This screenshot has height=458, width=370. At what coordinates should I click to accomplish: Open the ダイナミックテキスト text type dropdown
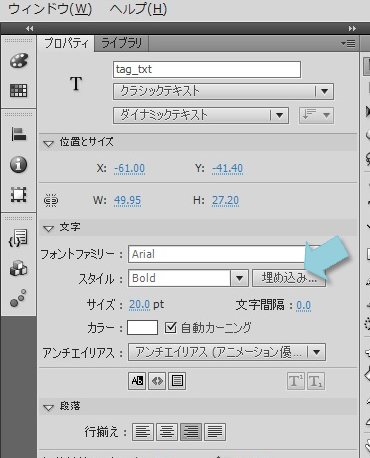click(x=201, y=115)
